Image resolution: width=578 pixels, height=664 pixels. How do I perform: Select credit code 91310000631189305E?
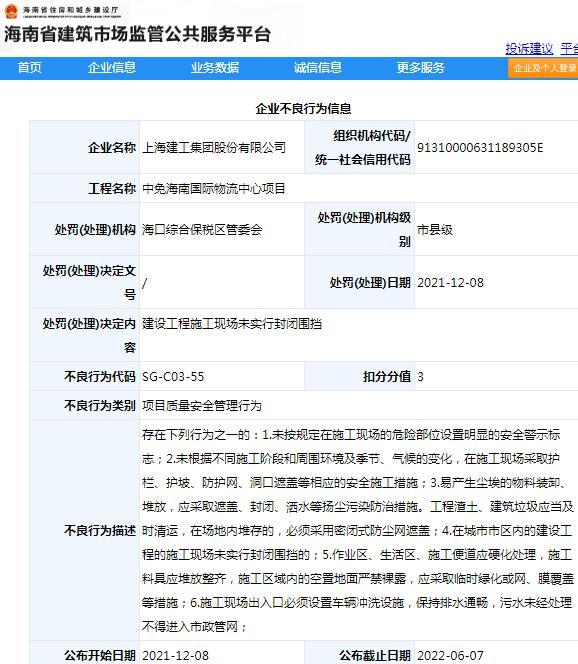480,147
